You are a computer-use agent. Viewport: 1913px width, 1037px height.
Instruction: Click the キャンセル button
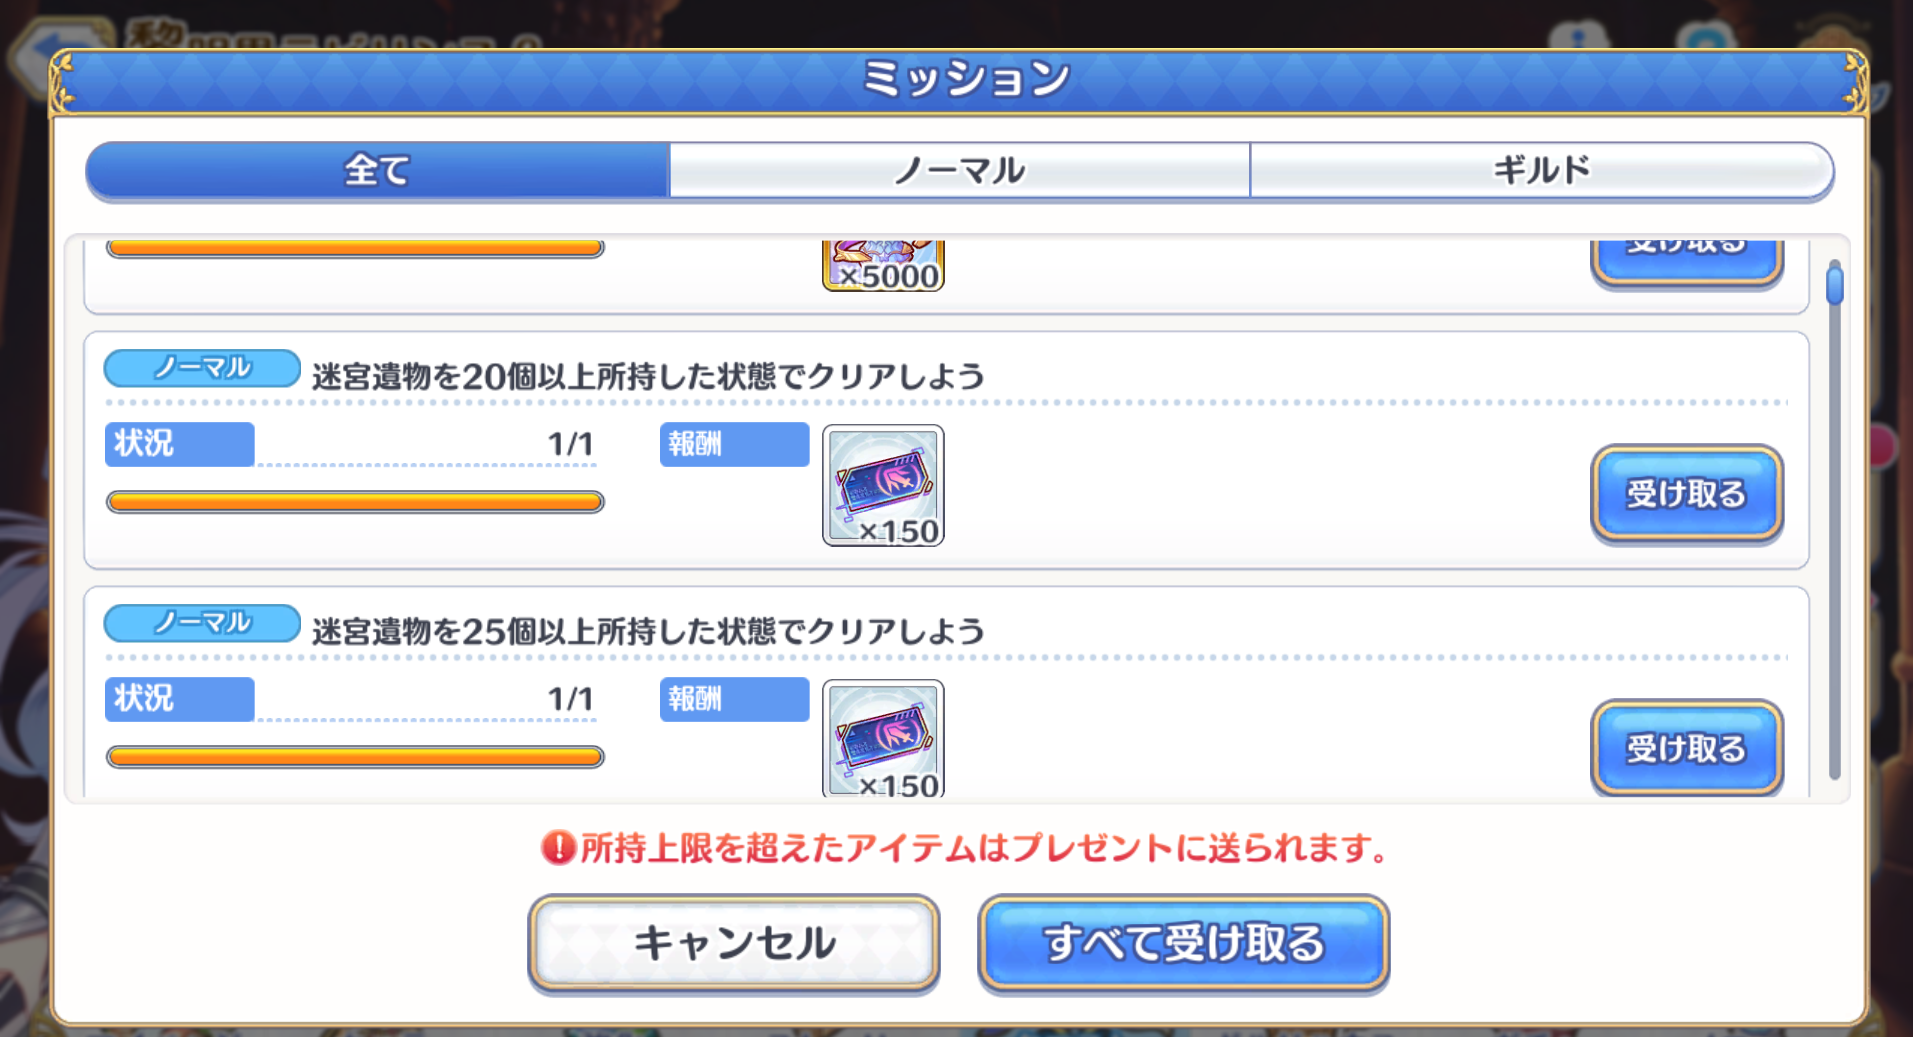[x=734, y=943]
